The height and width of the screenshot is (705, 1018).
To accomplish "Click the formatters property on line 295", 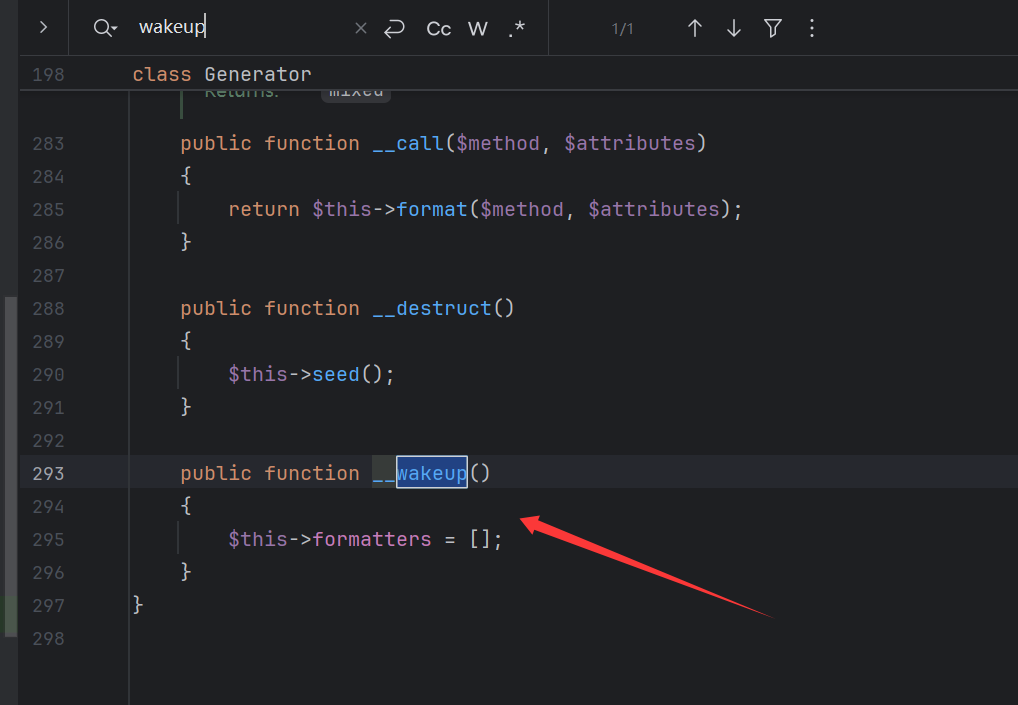I will 372,539.
